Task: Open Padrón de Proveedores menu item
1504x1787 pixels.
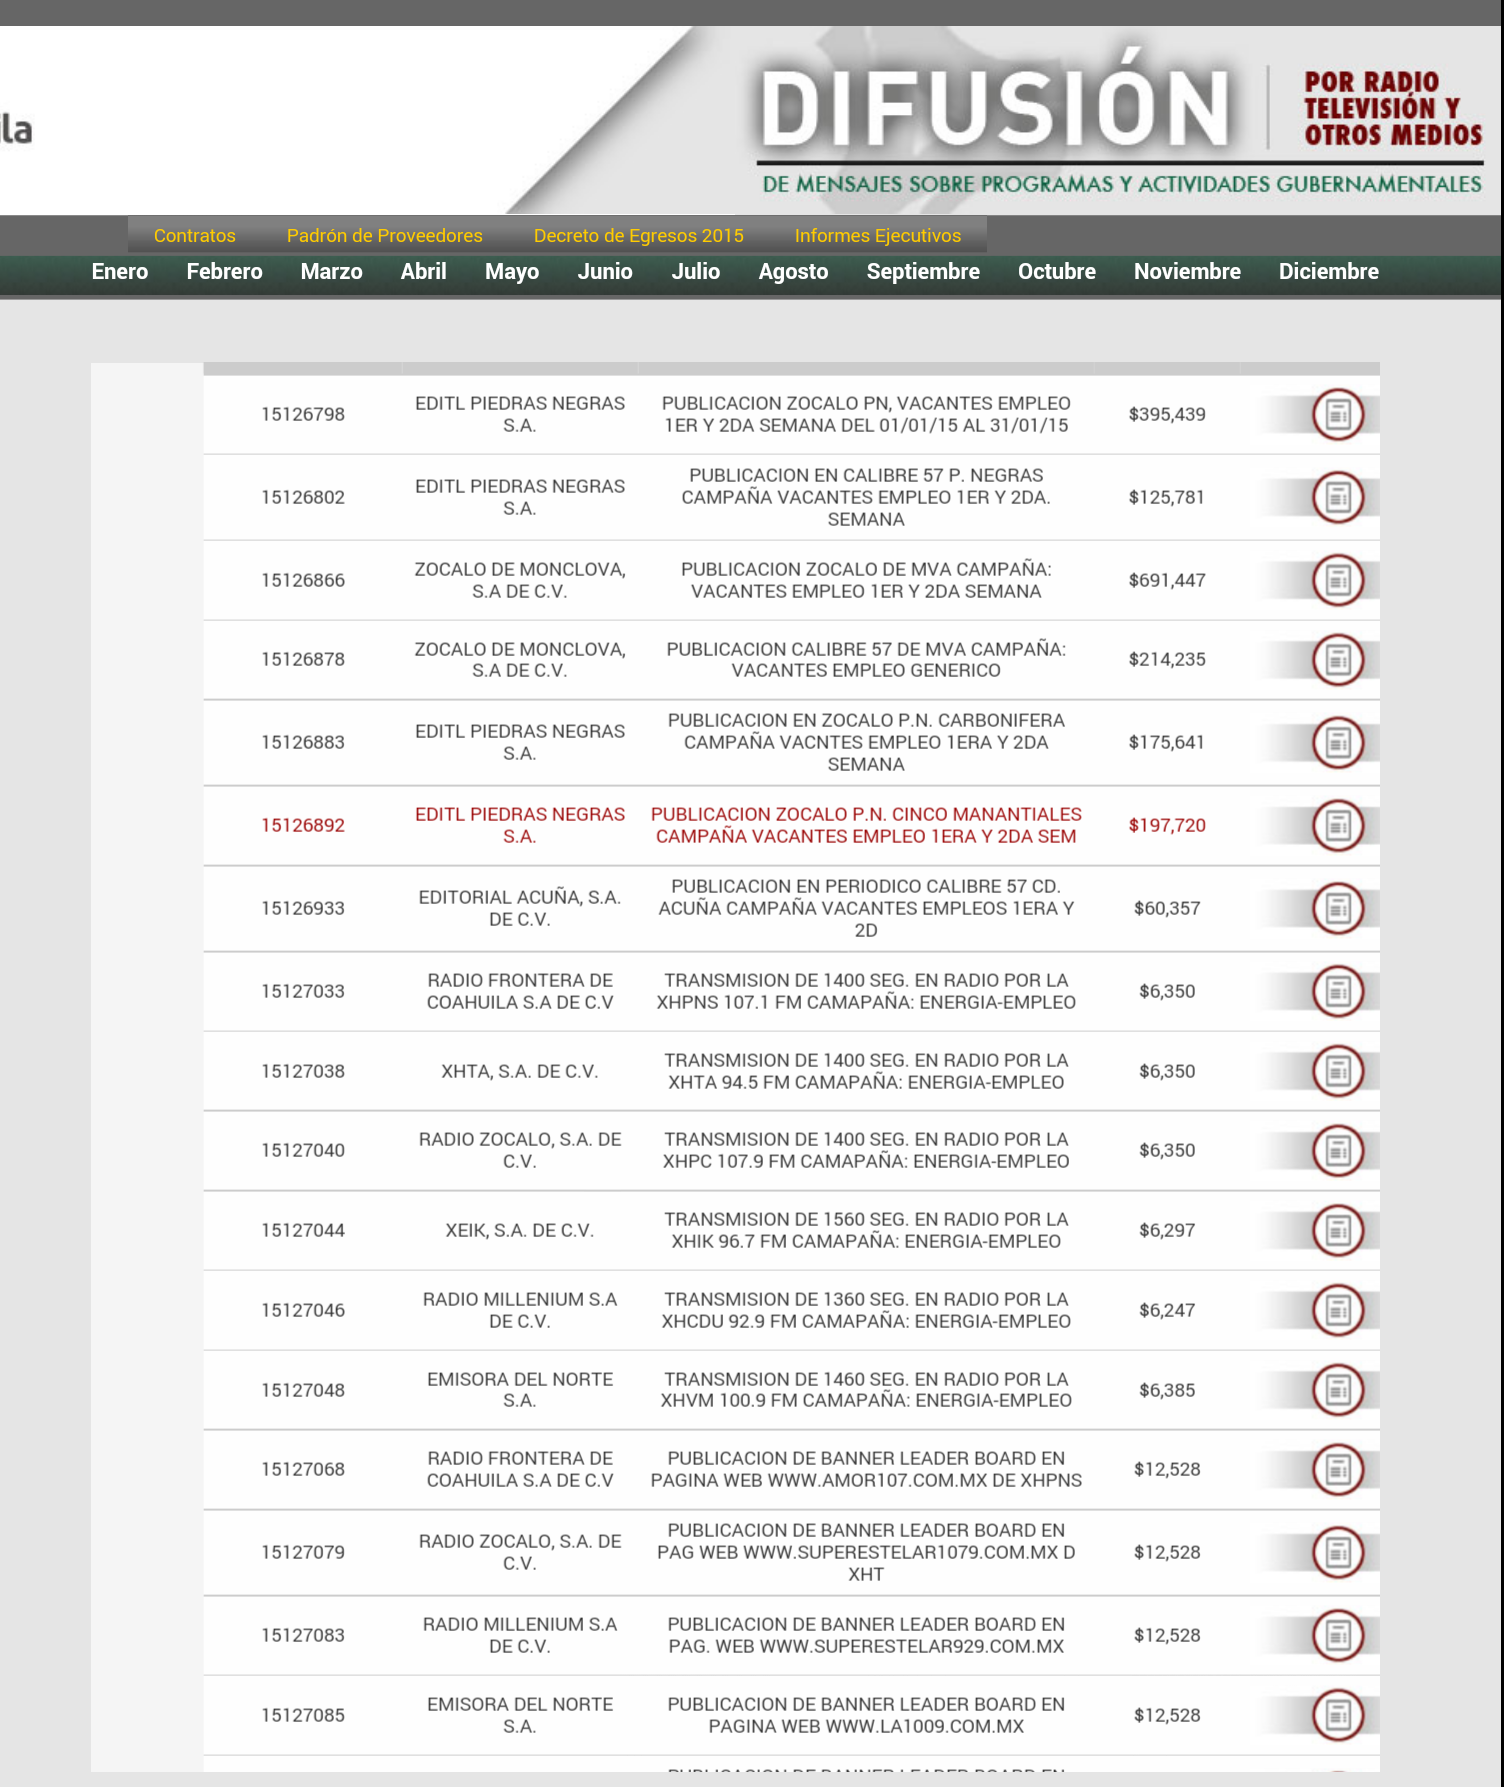Action: 384,236
